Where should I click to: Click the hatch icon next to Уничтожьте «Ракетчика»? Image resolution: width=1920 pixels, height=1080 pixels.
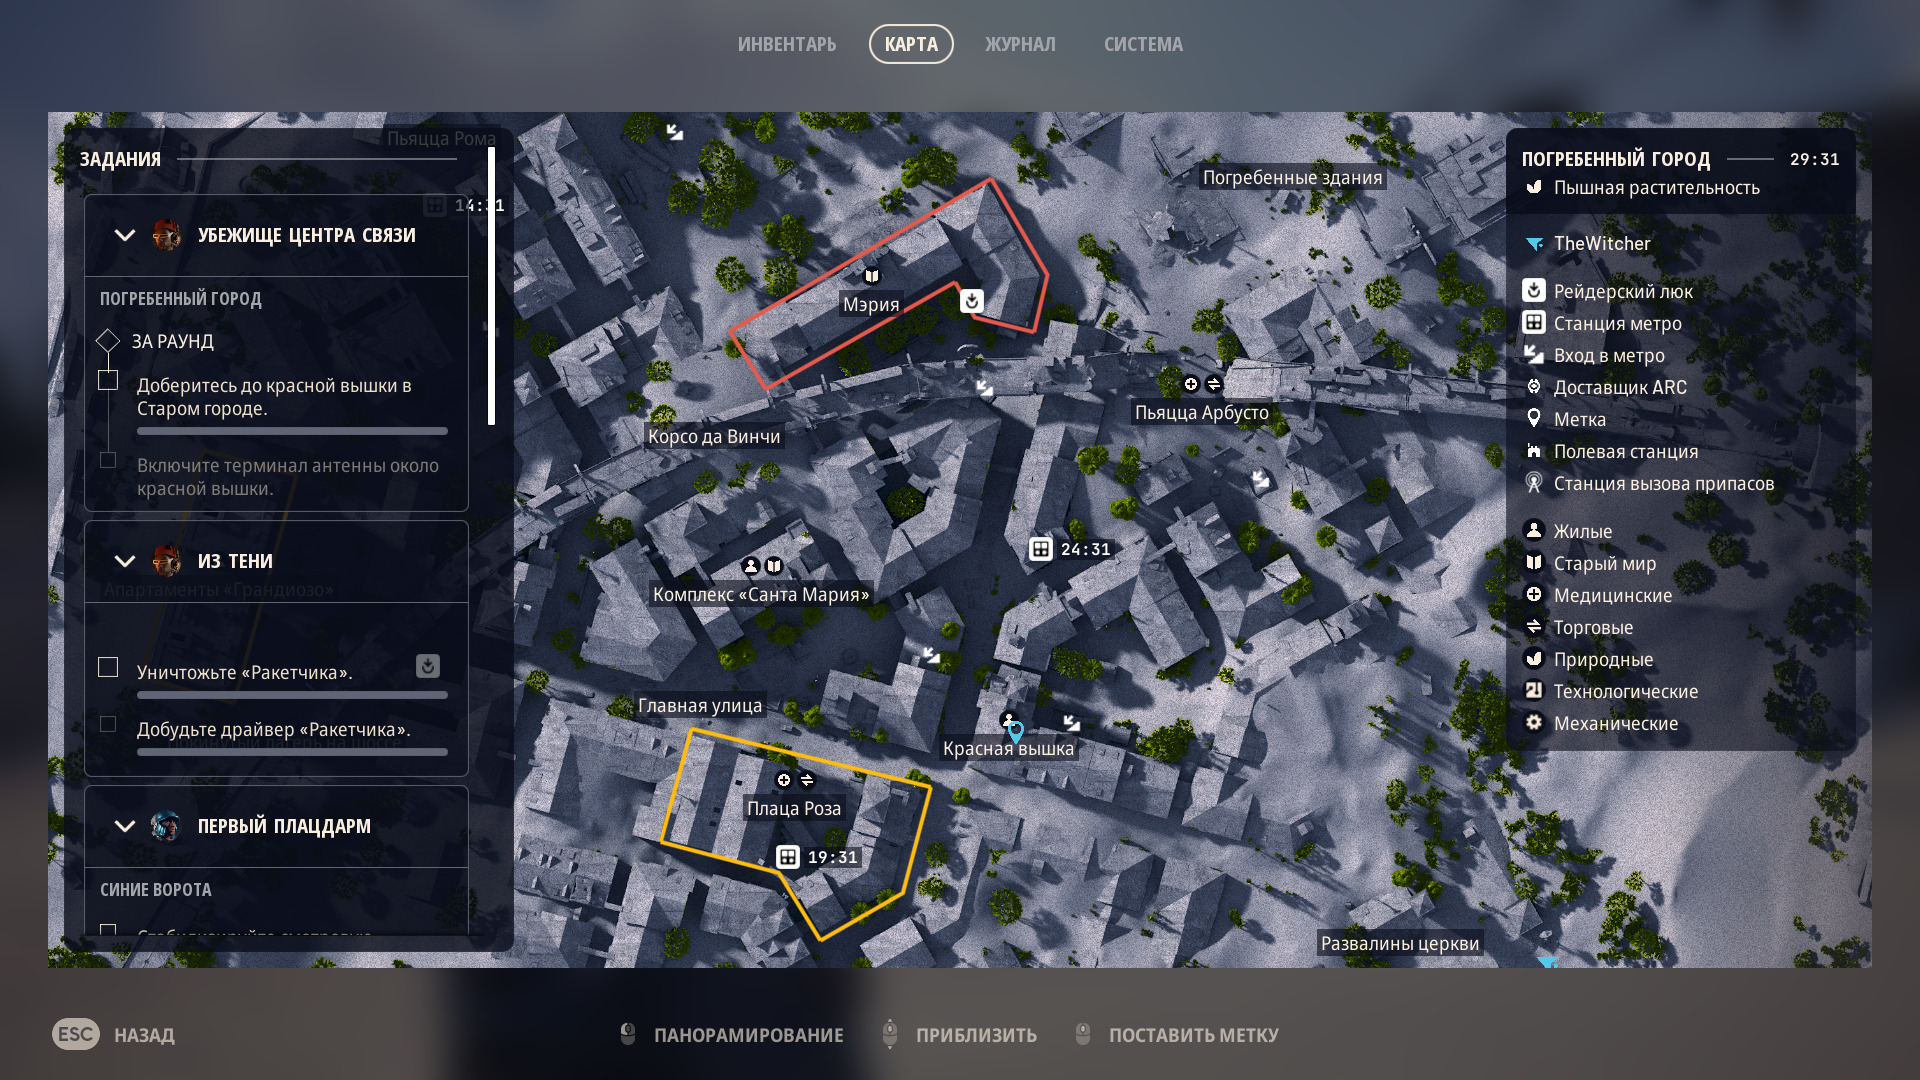point(427,666)
